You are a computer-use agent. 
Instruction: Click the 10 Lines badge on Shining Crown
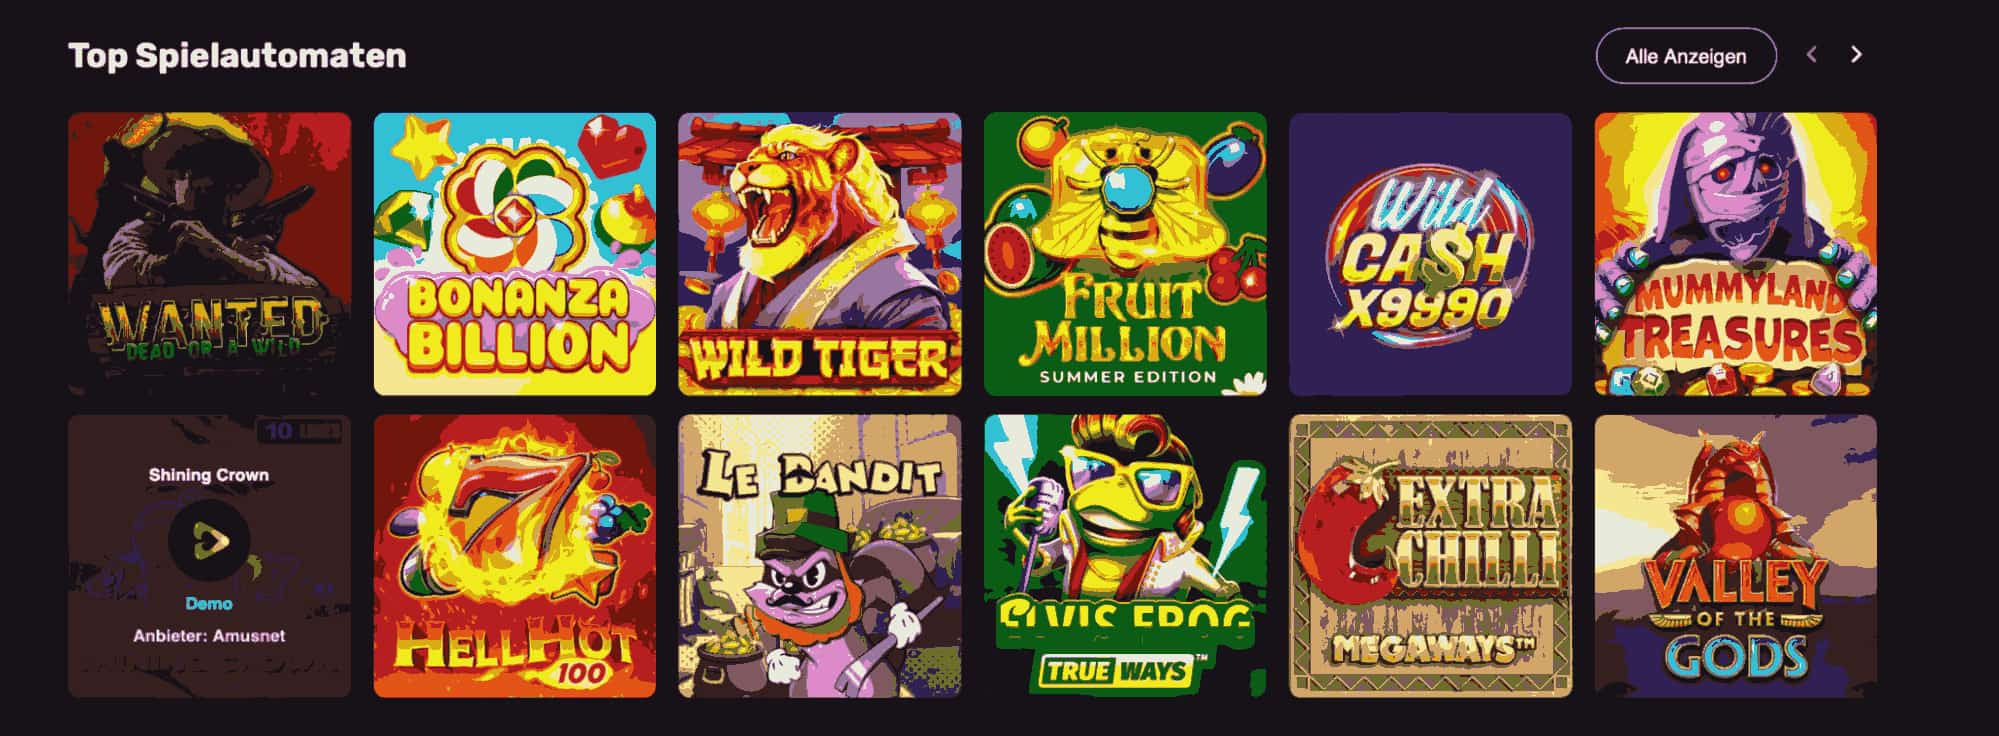[300, 431]
